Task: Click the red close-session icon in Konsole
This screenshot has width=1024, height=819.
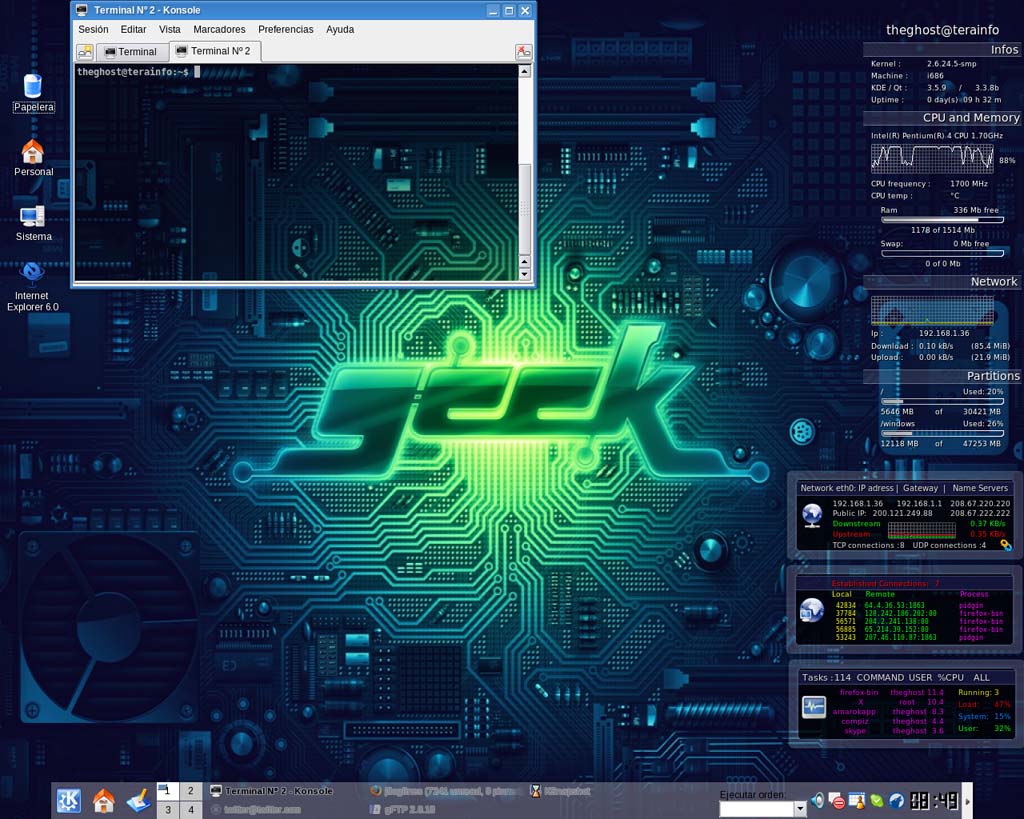Action: 523,51
